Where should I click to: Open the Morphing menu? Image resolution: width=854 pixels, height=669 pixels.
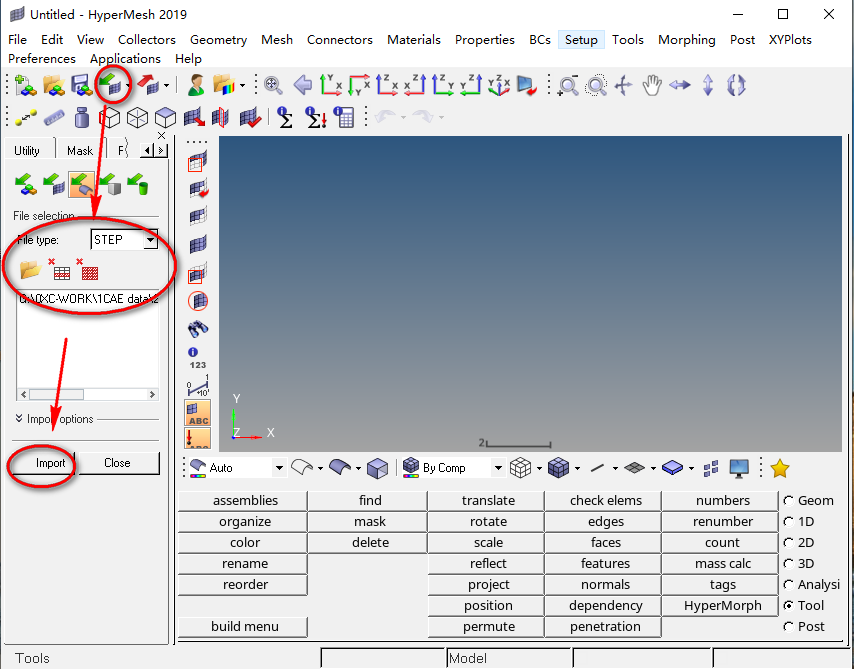[x=686, y=39]
